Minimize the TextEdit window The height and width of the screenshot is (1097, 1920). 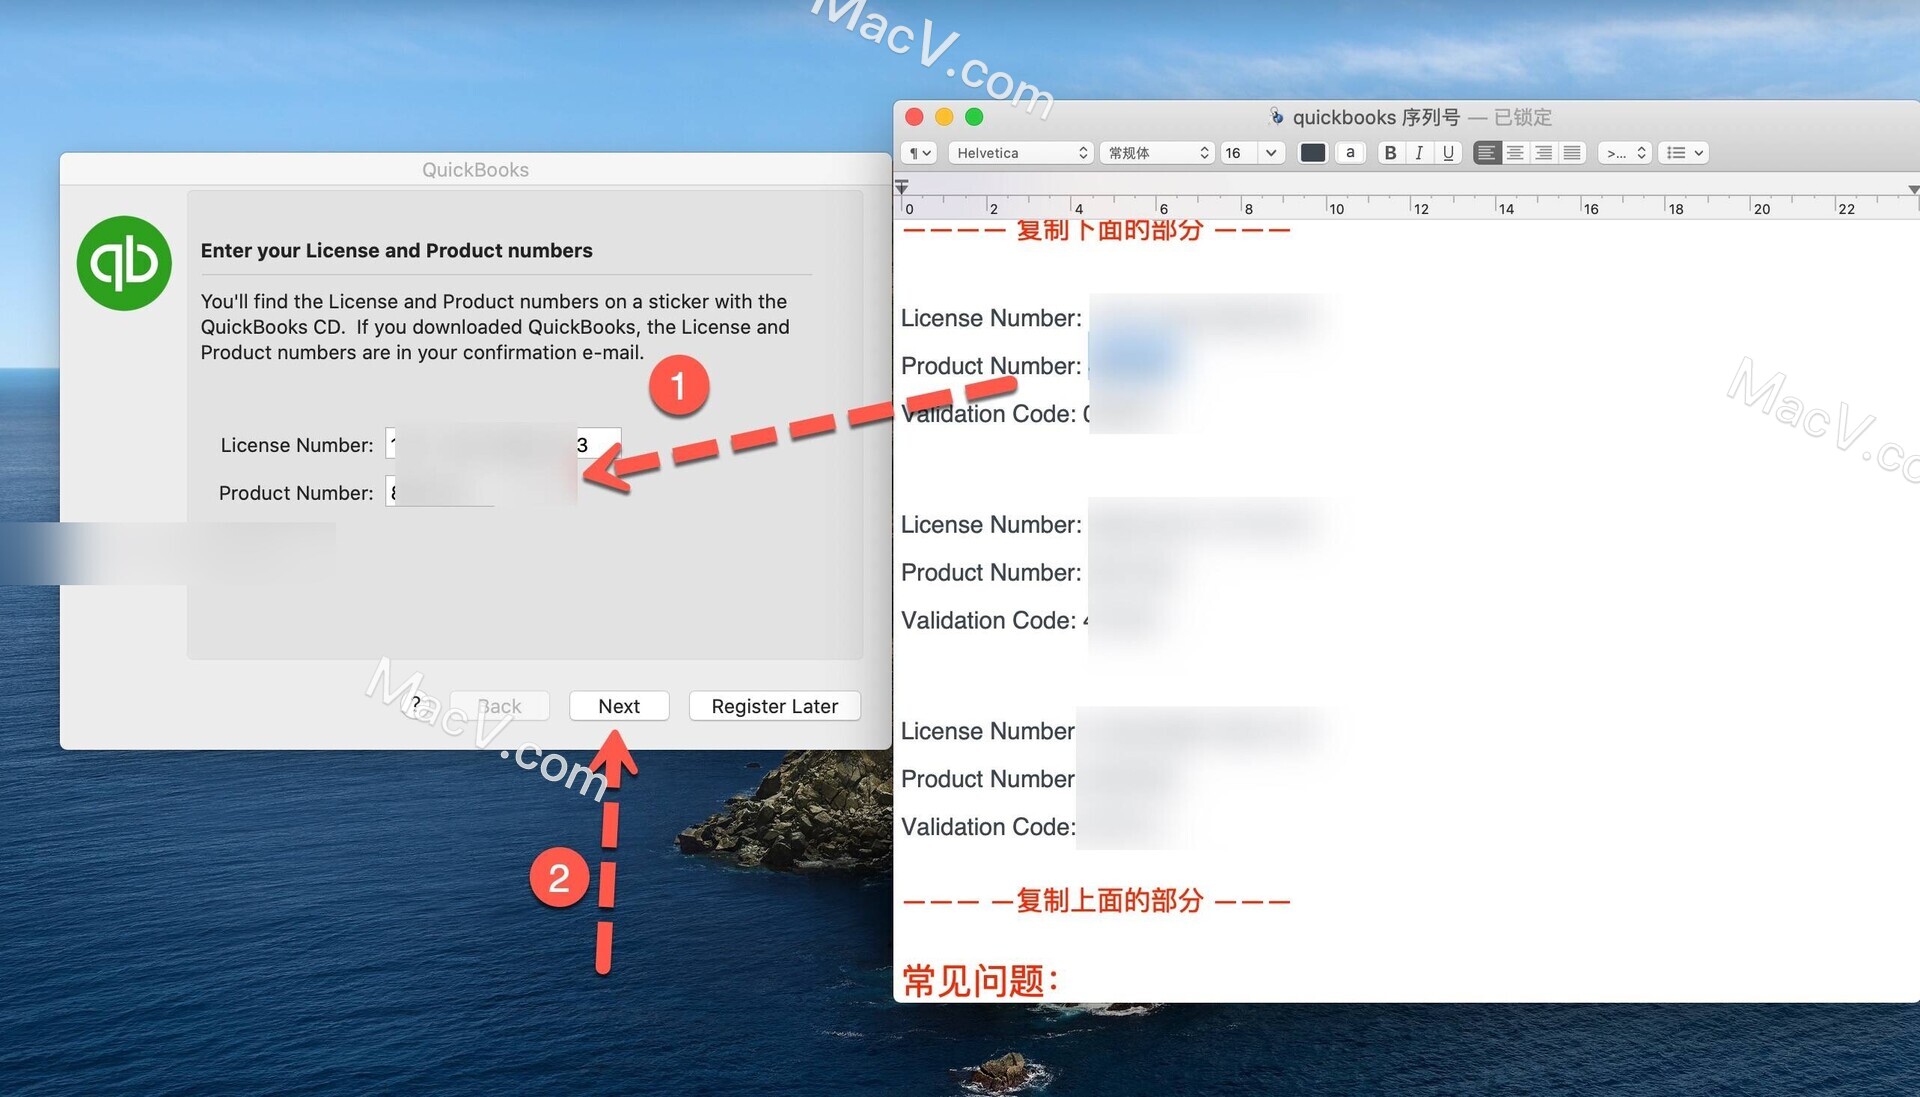click(x=944, y=117)
